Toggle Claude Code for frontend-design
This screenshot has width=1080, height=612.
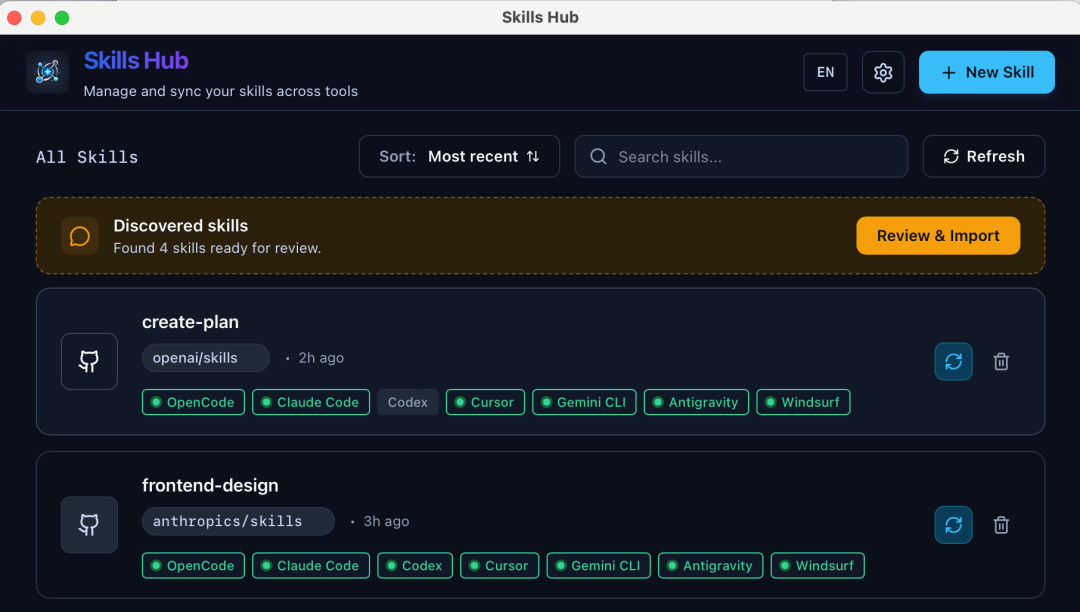pyautogui.click(x=311, y=566)
